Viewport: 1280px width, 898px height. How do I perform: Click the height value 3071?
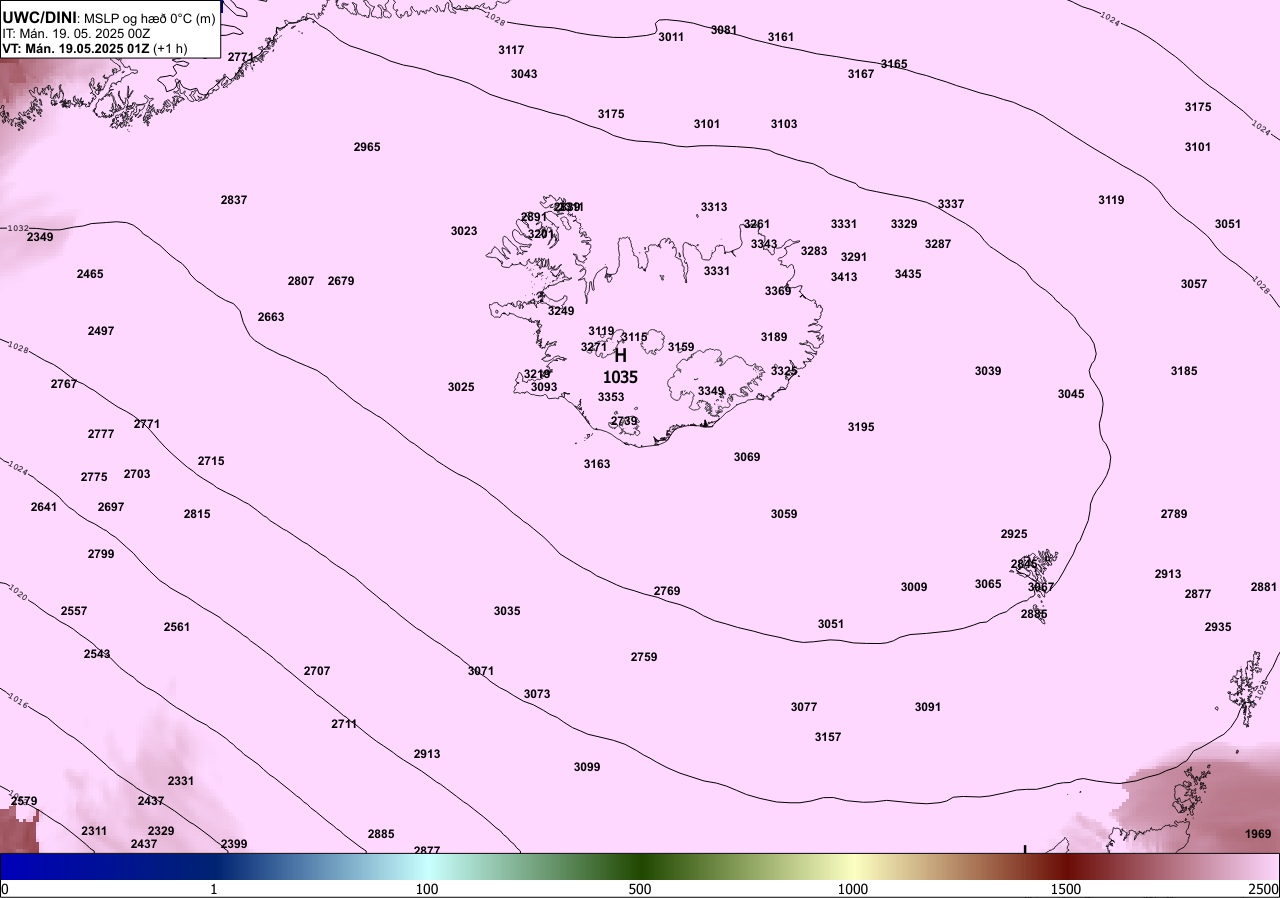[x=481, y=671]
